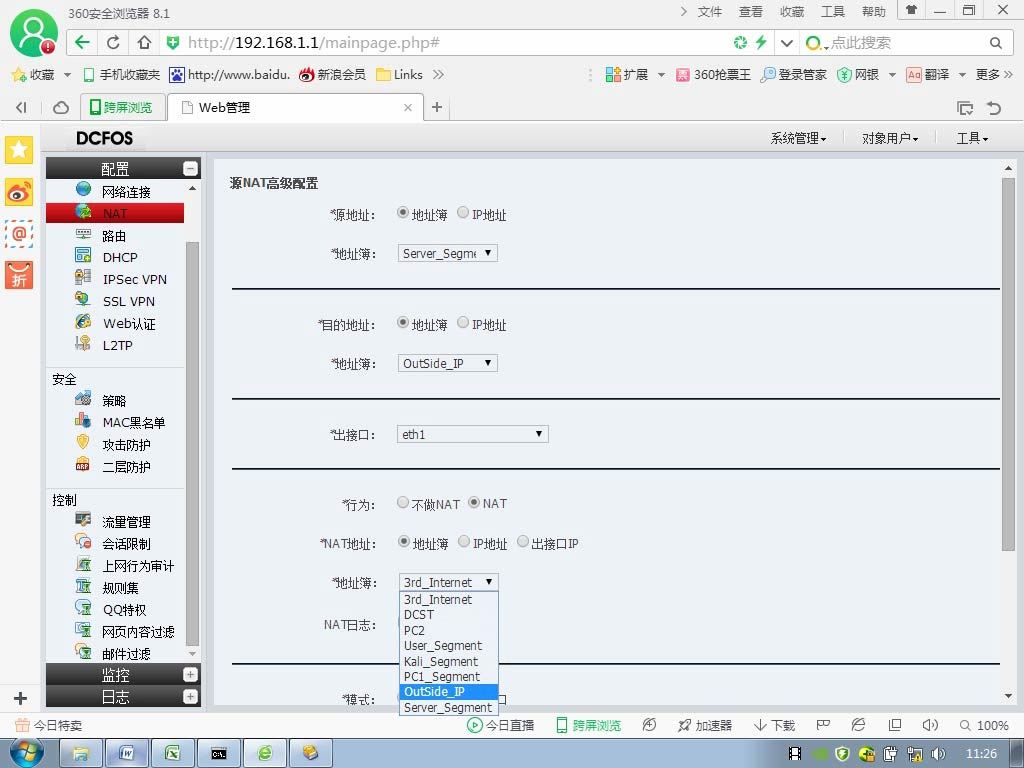The height and width of the screenshot is (768, 1024).
Task: Choose Server_Segment from address list
Action: click(449, 707)
